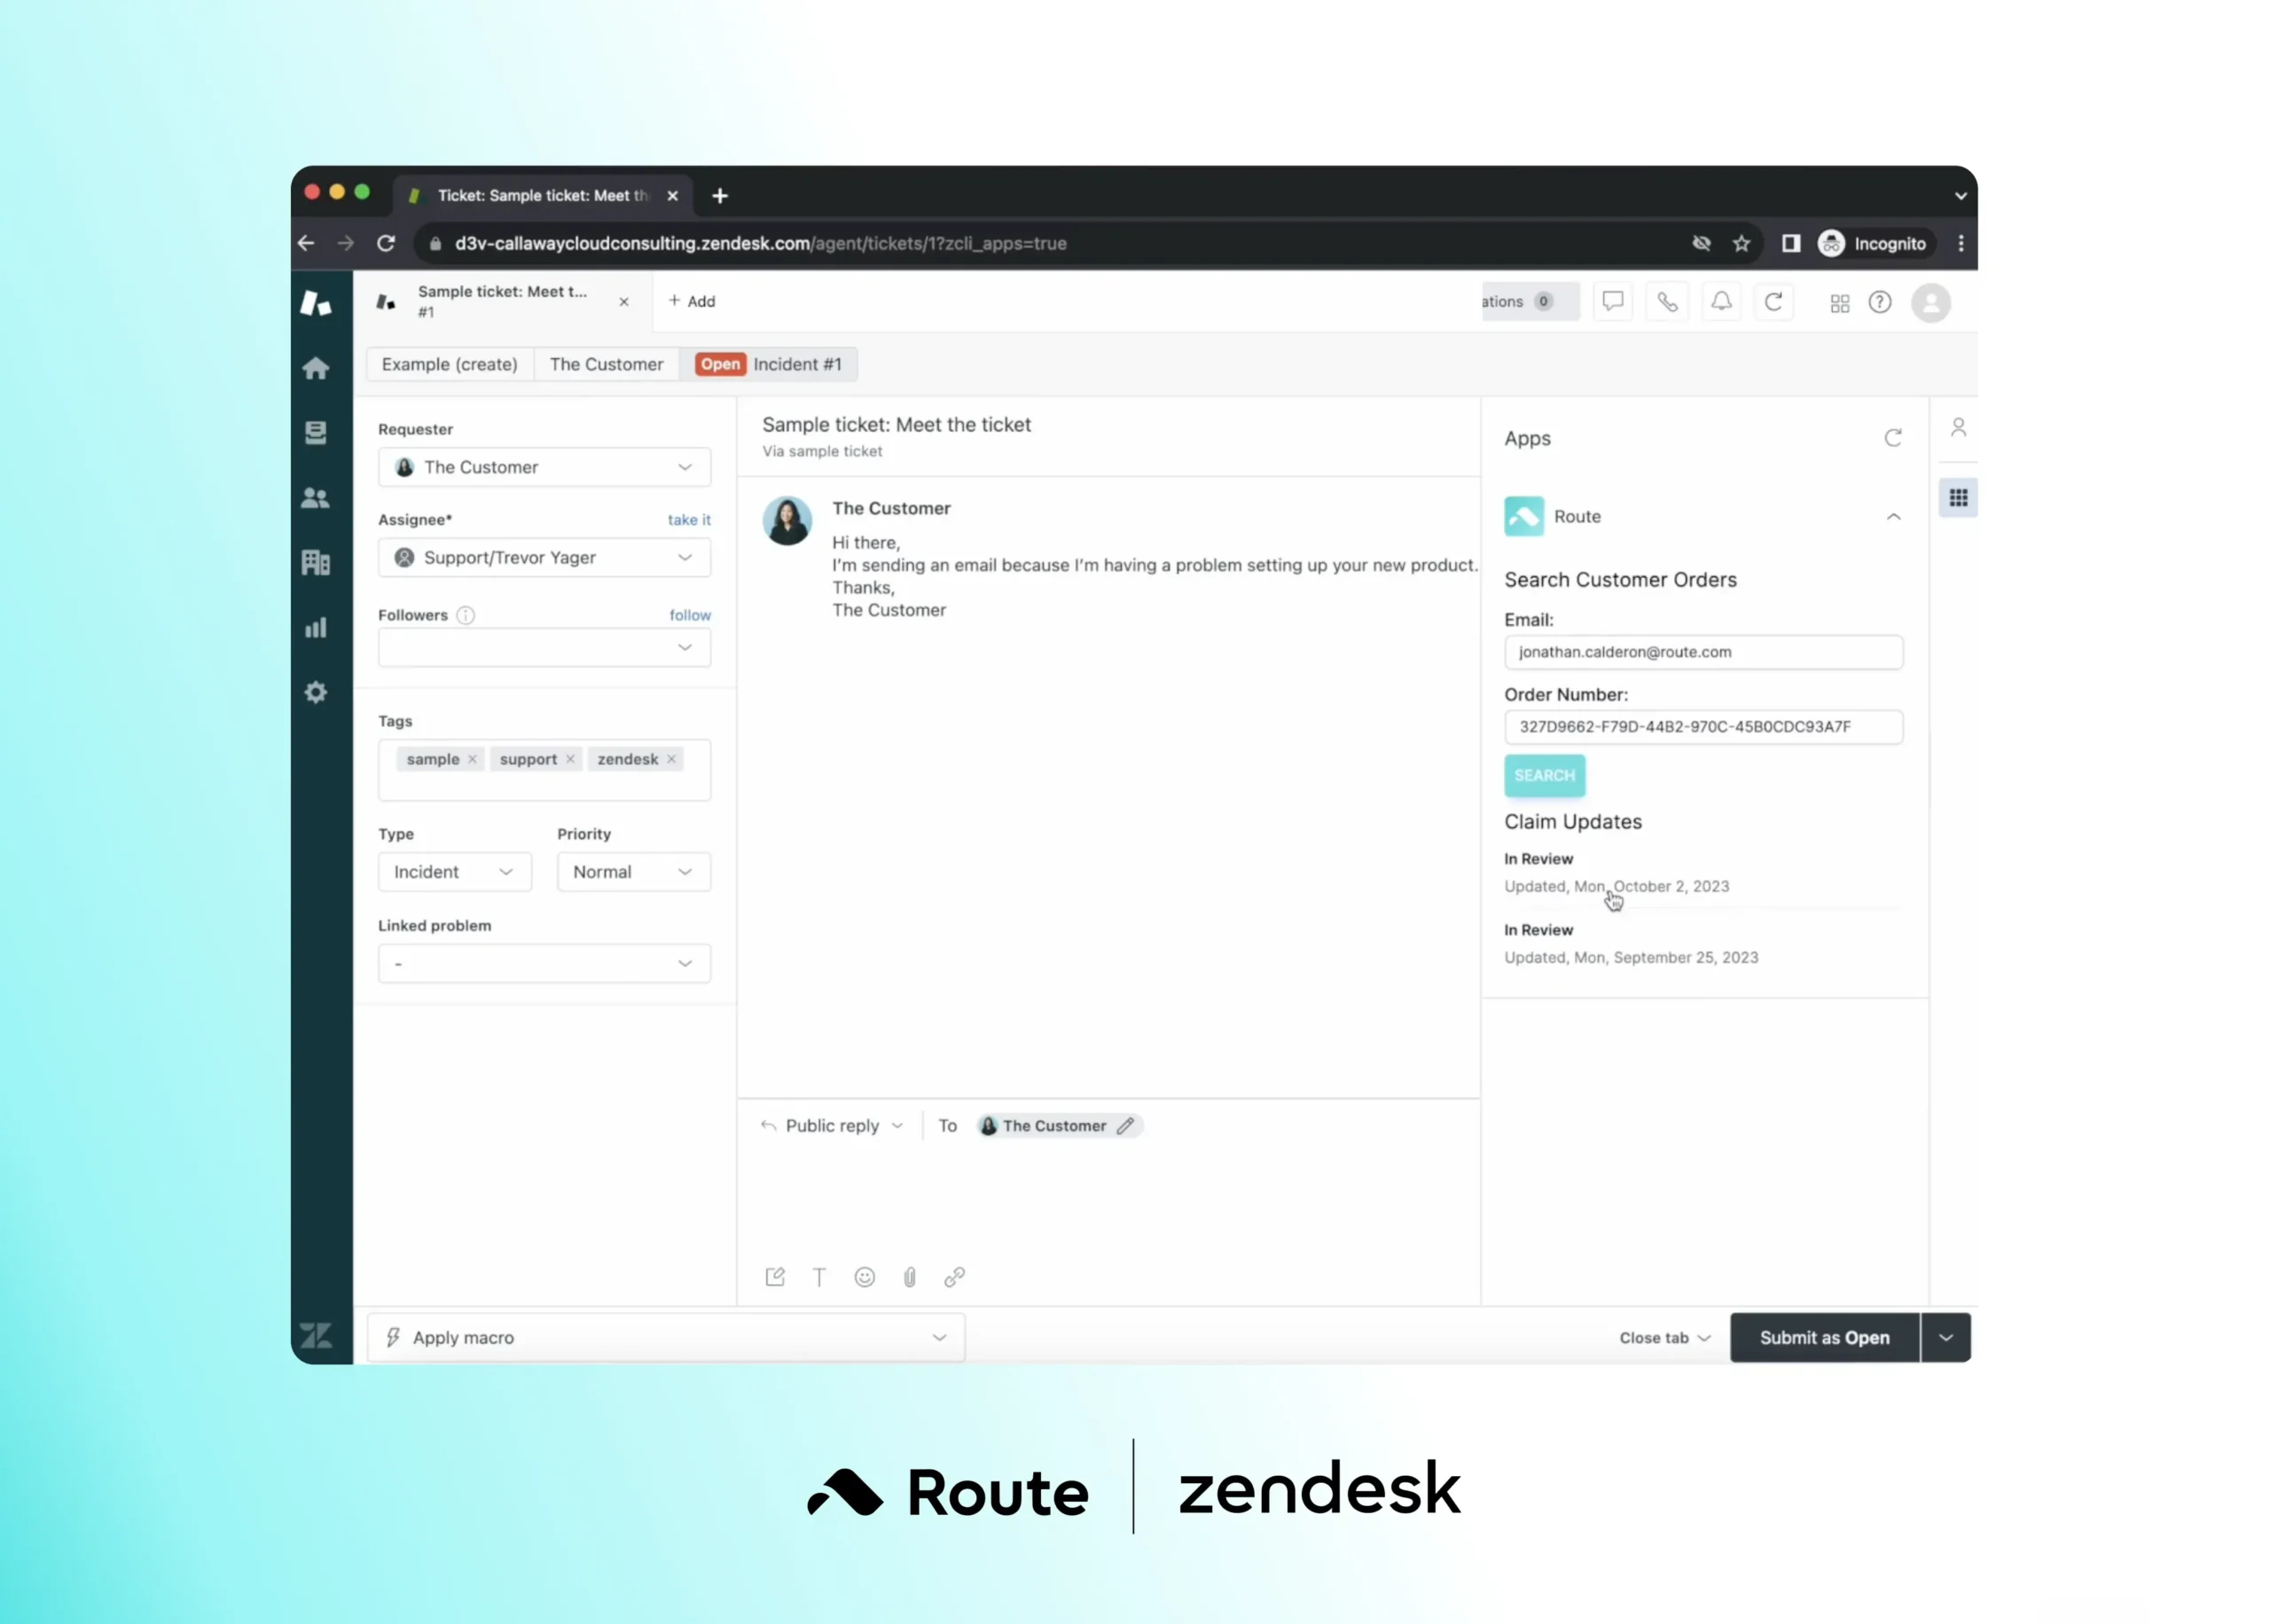Open the notifications bell icon

coord(1720,301)
